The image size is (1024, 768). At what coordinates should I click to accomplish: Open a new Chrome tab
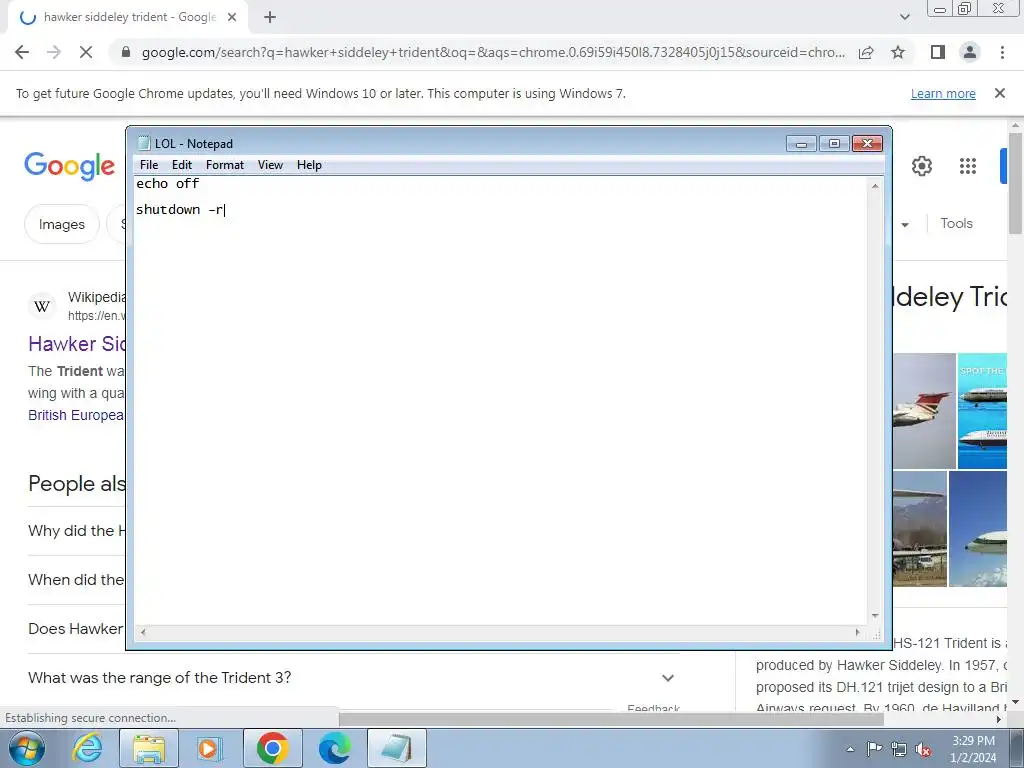click(x=270, y=18)
